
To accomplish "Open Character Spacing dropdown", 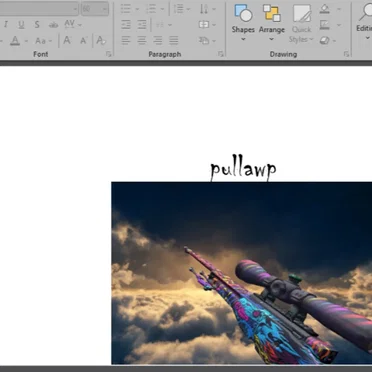I will point(73,24).
